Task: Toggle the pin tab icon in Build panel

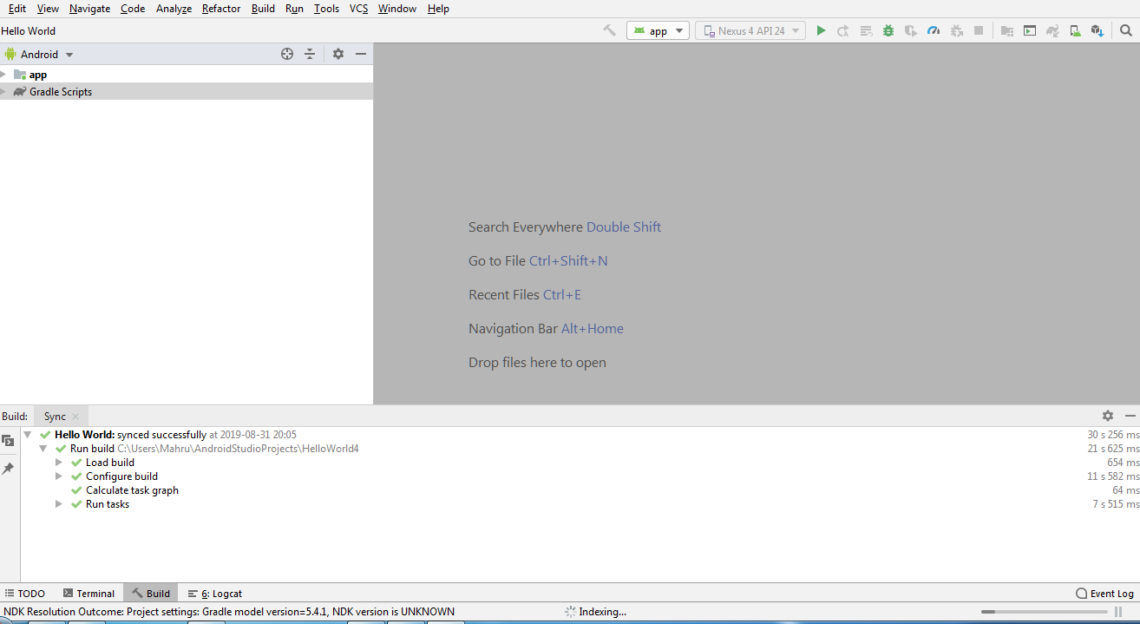Action: pyautogui.click(x=8, y=468)
